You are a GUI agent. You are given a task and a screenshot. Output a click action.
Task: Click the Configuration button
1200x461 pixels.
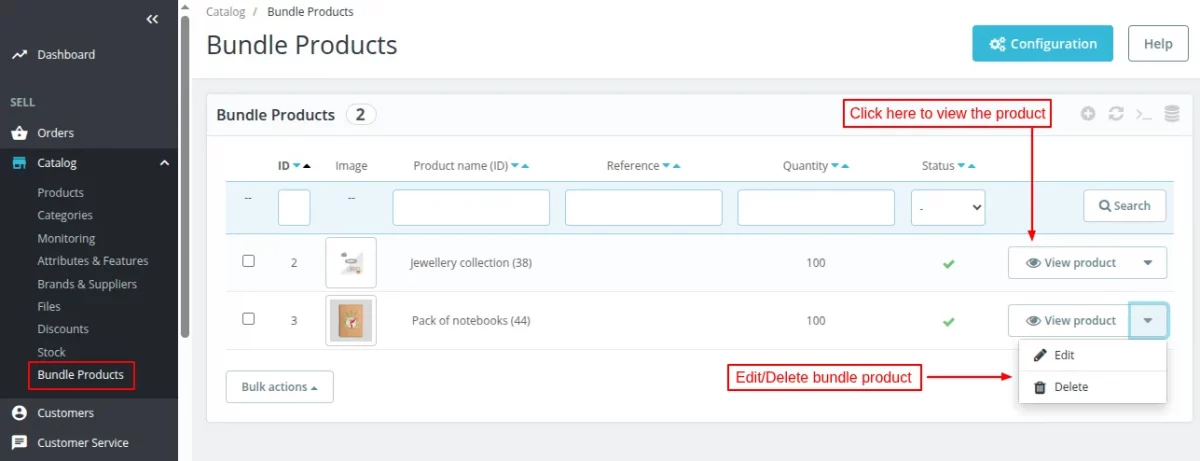point(1042,44)
